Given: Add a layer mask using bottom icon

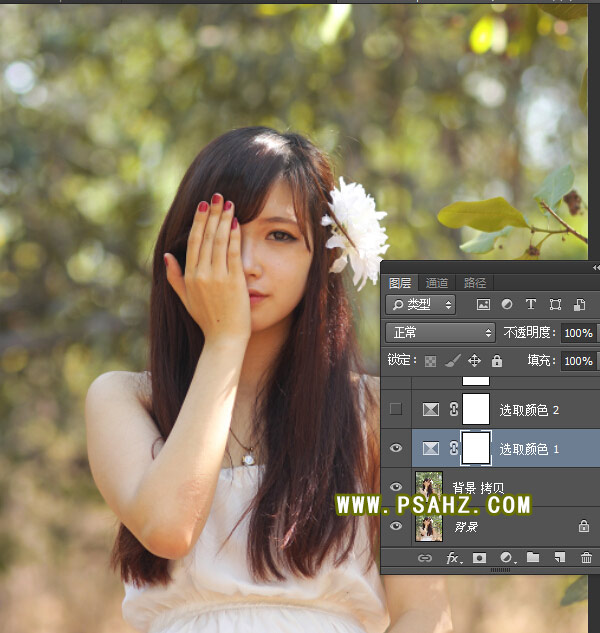Looking at the screenshot, I should pyautogui.click(x=479, y=557).
